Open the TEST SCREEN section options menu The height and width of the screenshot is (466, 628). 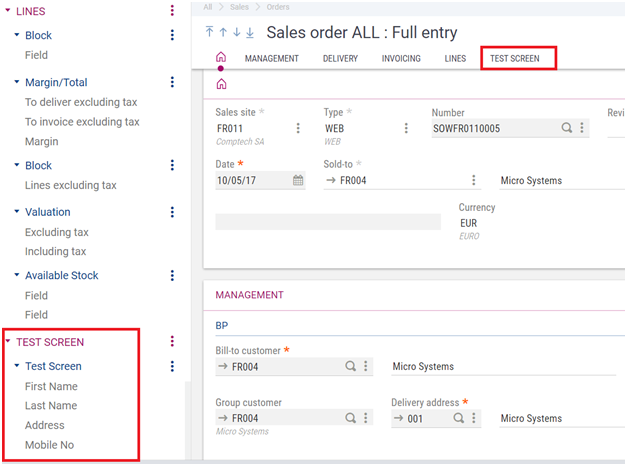pyautogui.click(x=172, y=341)
